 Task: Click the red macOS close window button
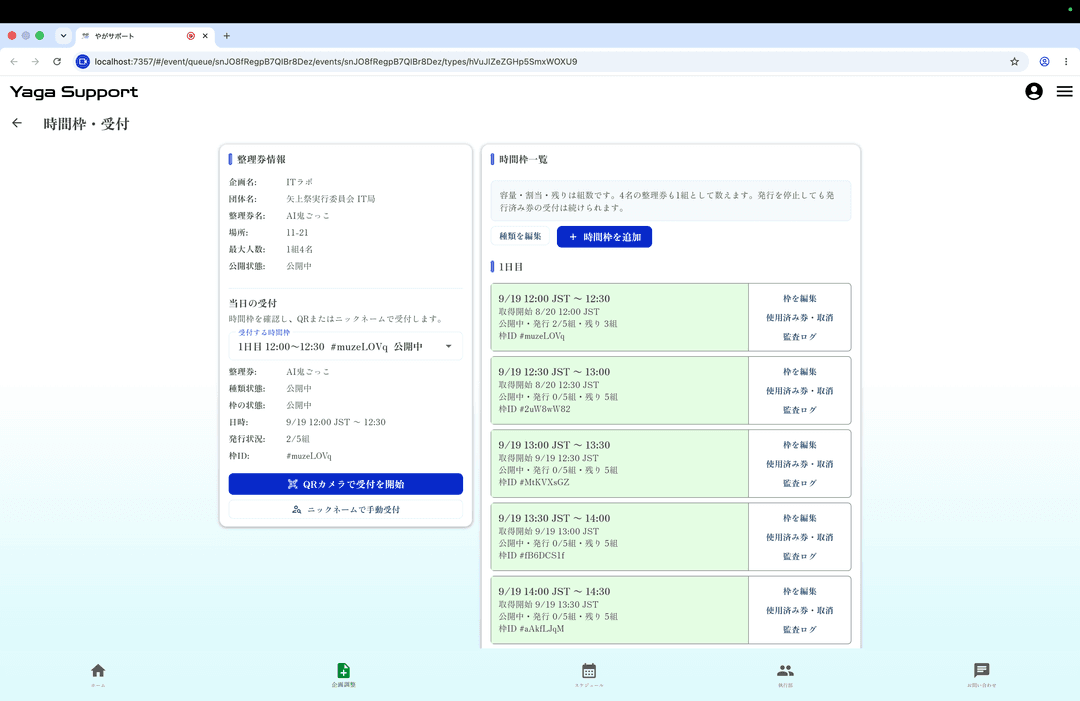click(12, 36)
